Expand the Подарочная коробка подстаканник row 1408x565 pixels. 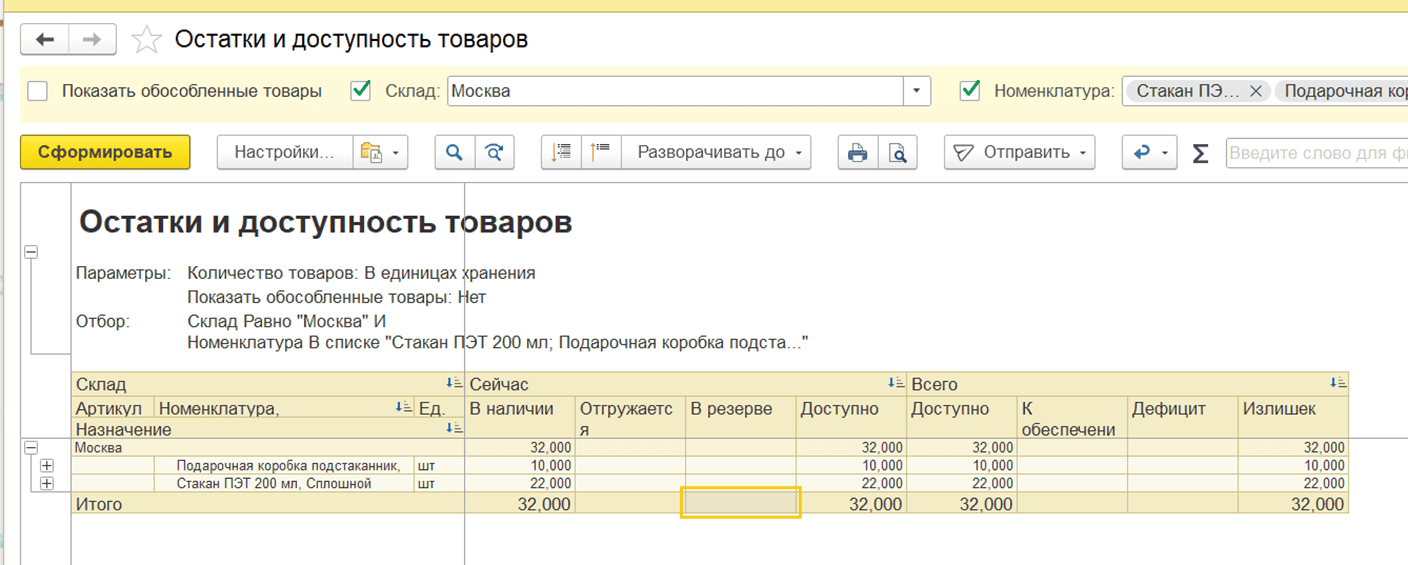pyautogui.click(x=46, y=466)
